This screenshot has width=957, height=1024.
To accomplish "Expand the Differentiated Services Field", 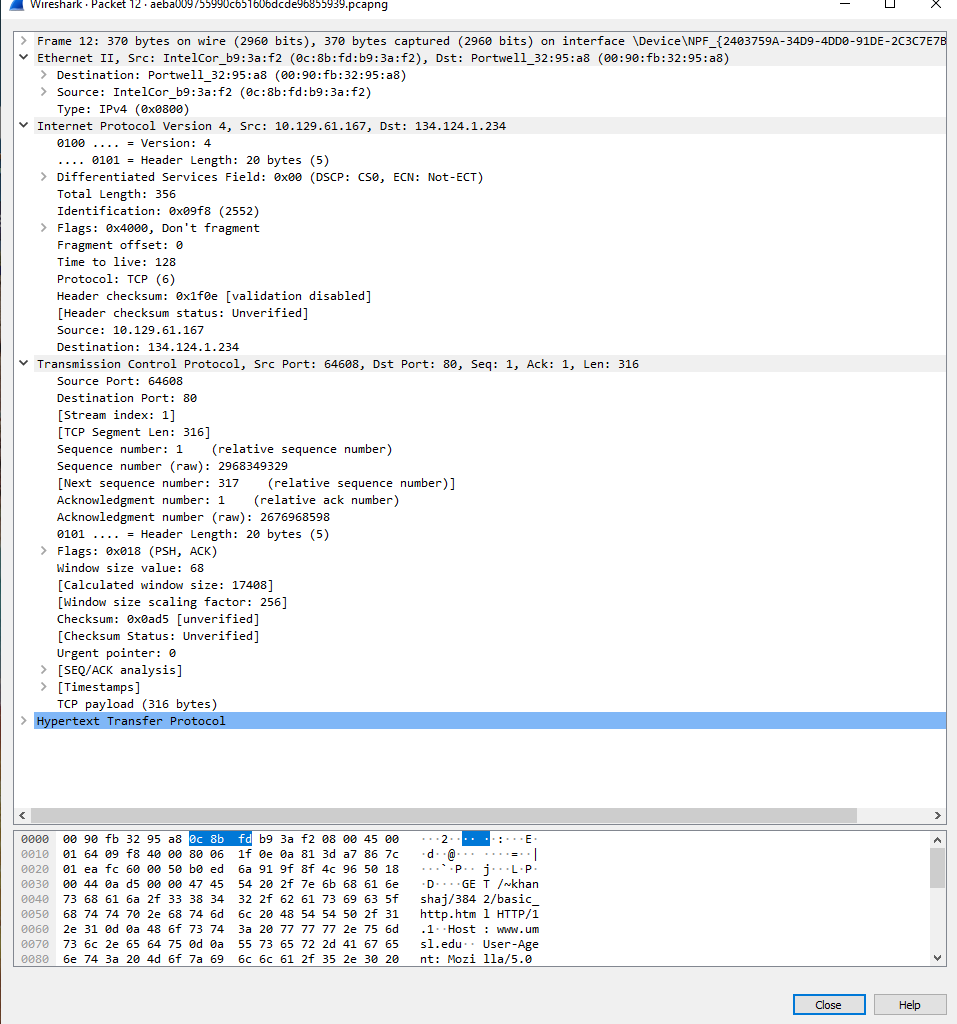I will click(41, 176).
